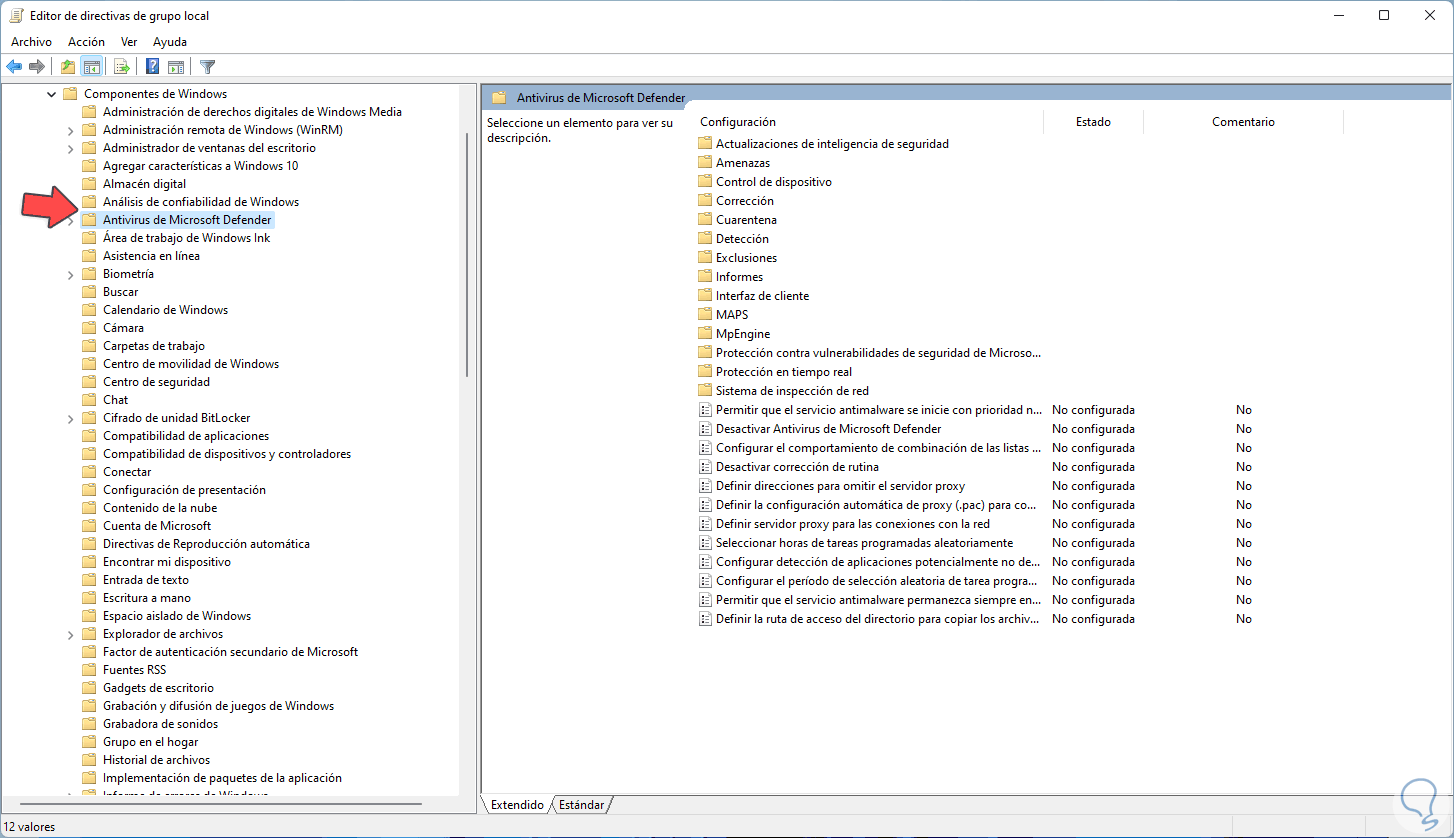Click the folder icon next to Informes

coord(705,277)
